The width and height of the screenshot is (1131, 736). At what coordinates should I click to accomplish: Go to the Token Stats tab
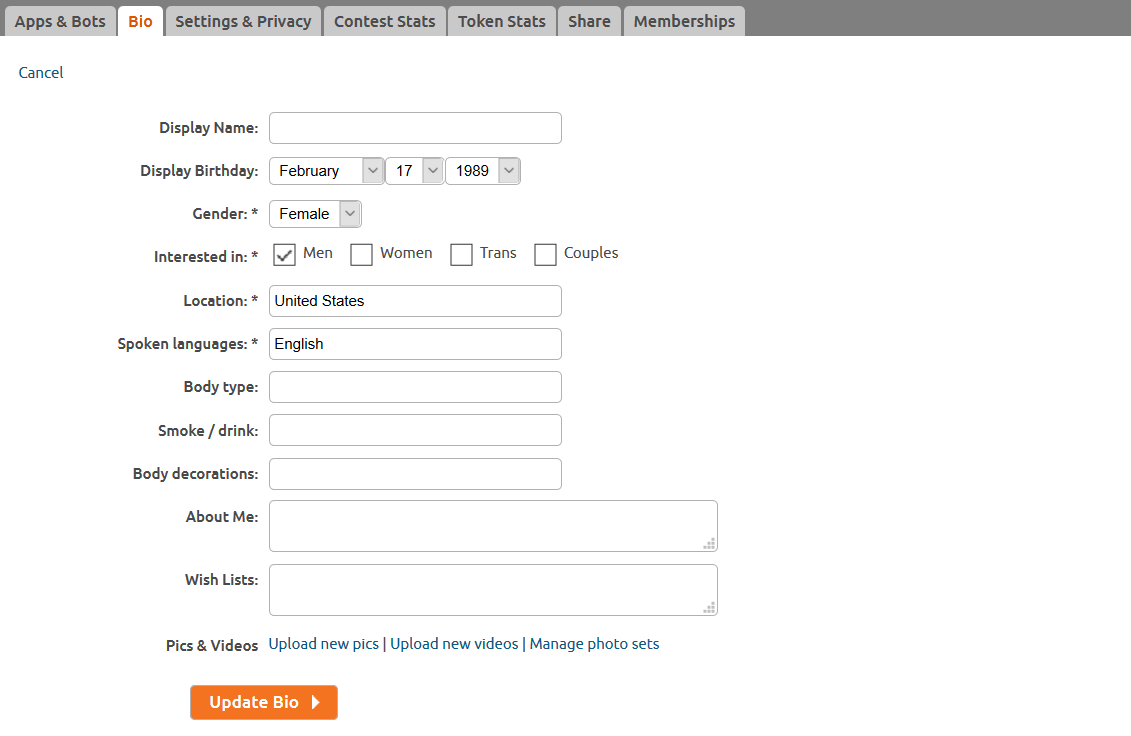pos(502,21)
